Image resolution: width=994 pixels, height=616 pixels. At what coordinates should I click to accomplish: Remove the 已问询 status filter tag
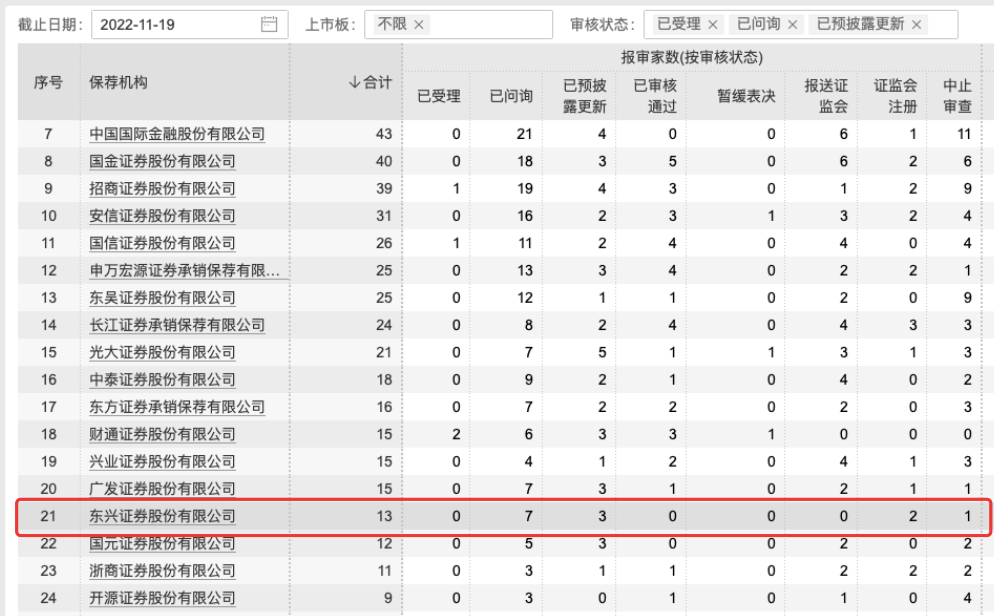coord(792,25)
